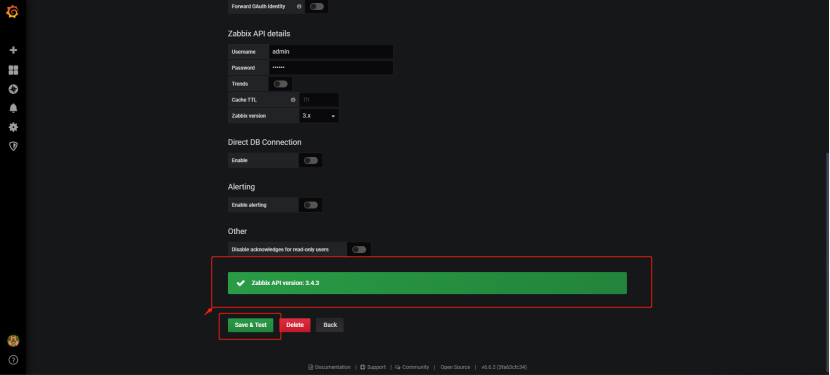Open the Create plus menu
830x375 pixels.
click(13, 50)
